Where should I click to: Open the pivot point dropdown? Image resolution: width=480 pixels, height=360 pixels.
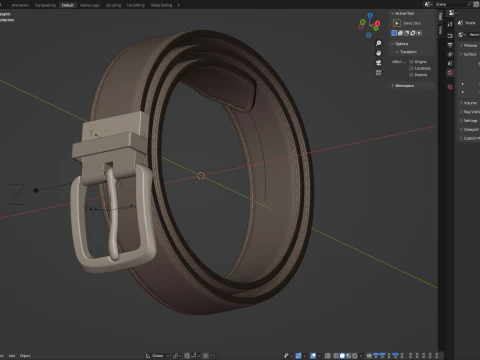click(x=176, y=356)
